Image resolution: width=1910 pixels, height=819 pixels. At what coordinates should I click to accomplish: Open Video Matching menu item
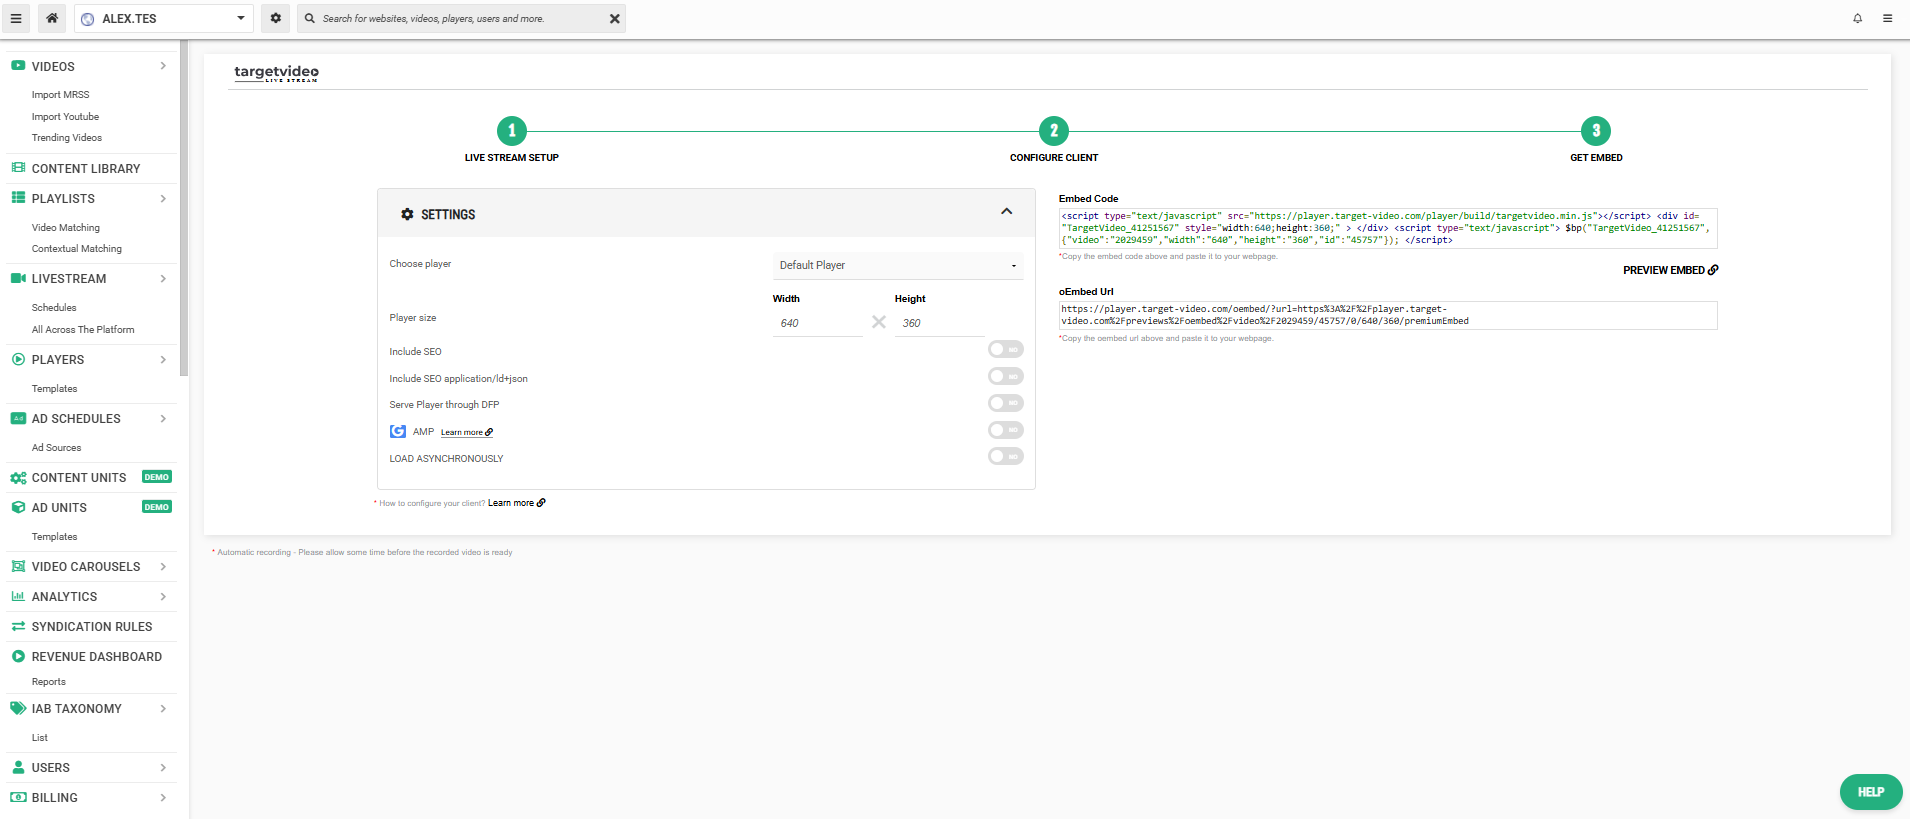point(66,228)
